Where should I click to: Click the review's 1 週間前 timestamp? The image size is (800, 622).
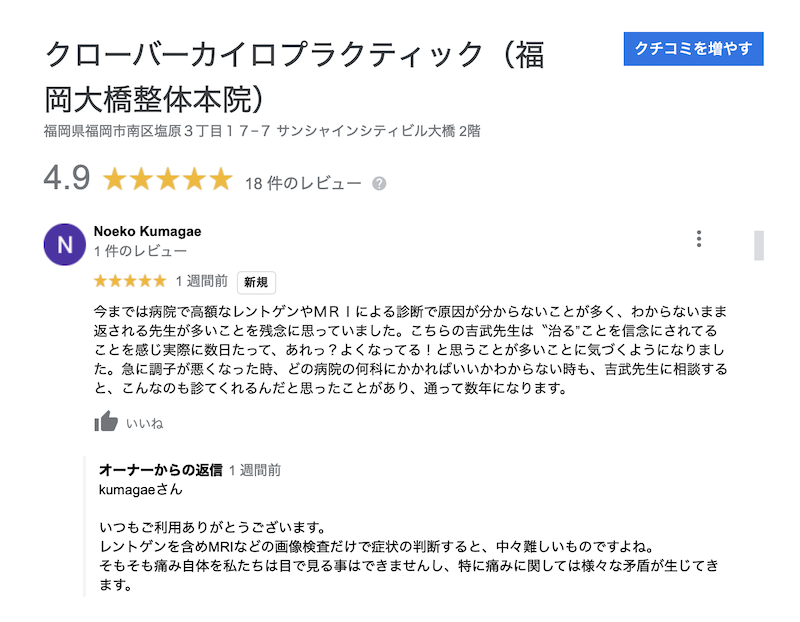pos(201,281)
